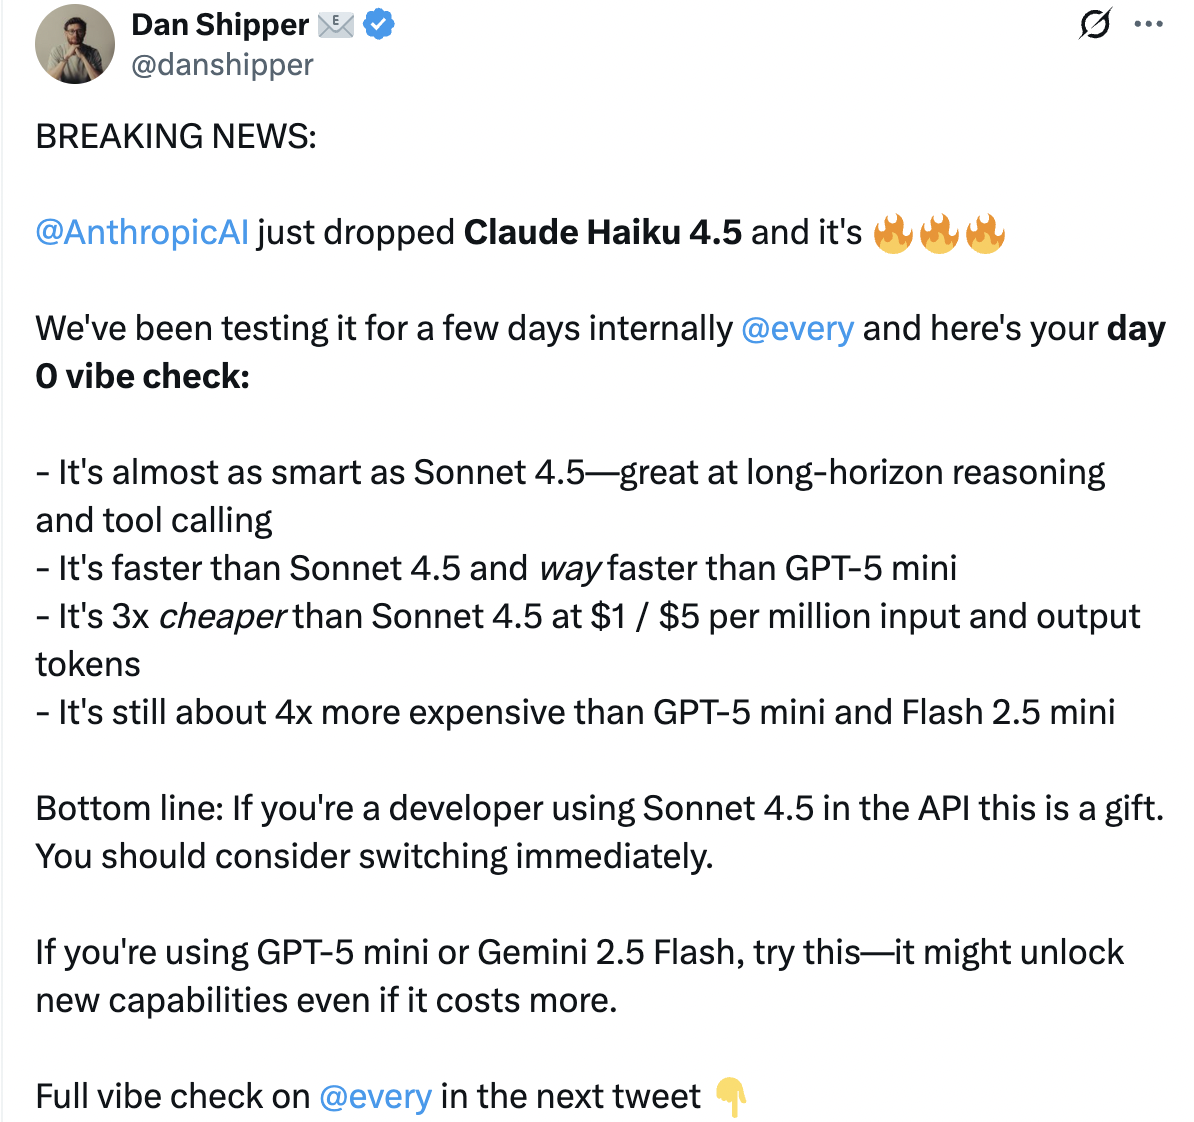Click the italic word 'way'
The height and width of the screenshot is (1122, 1194).
pos(569,568)
